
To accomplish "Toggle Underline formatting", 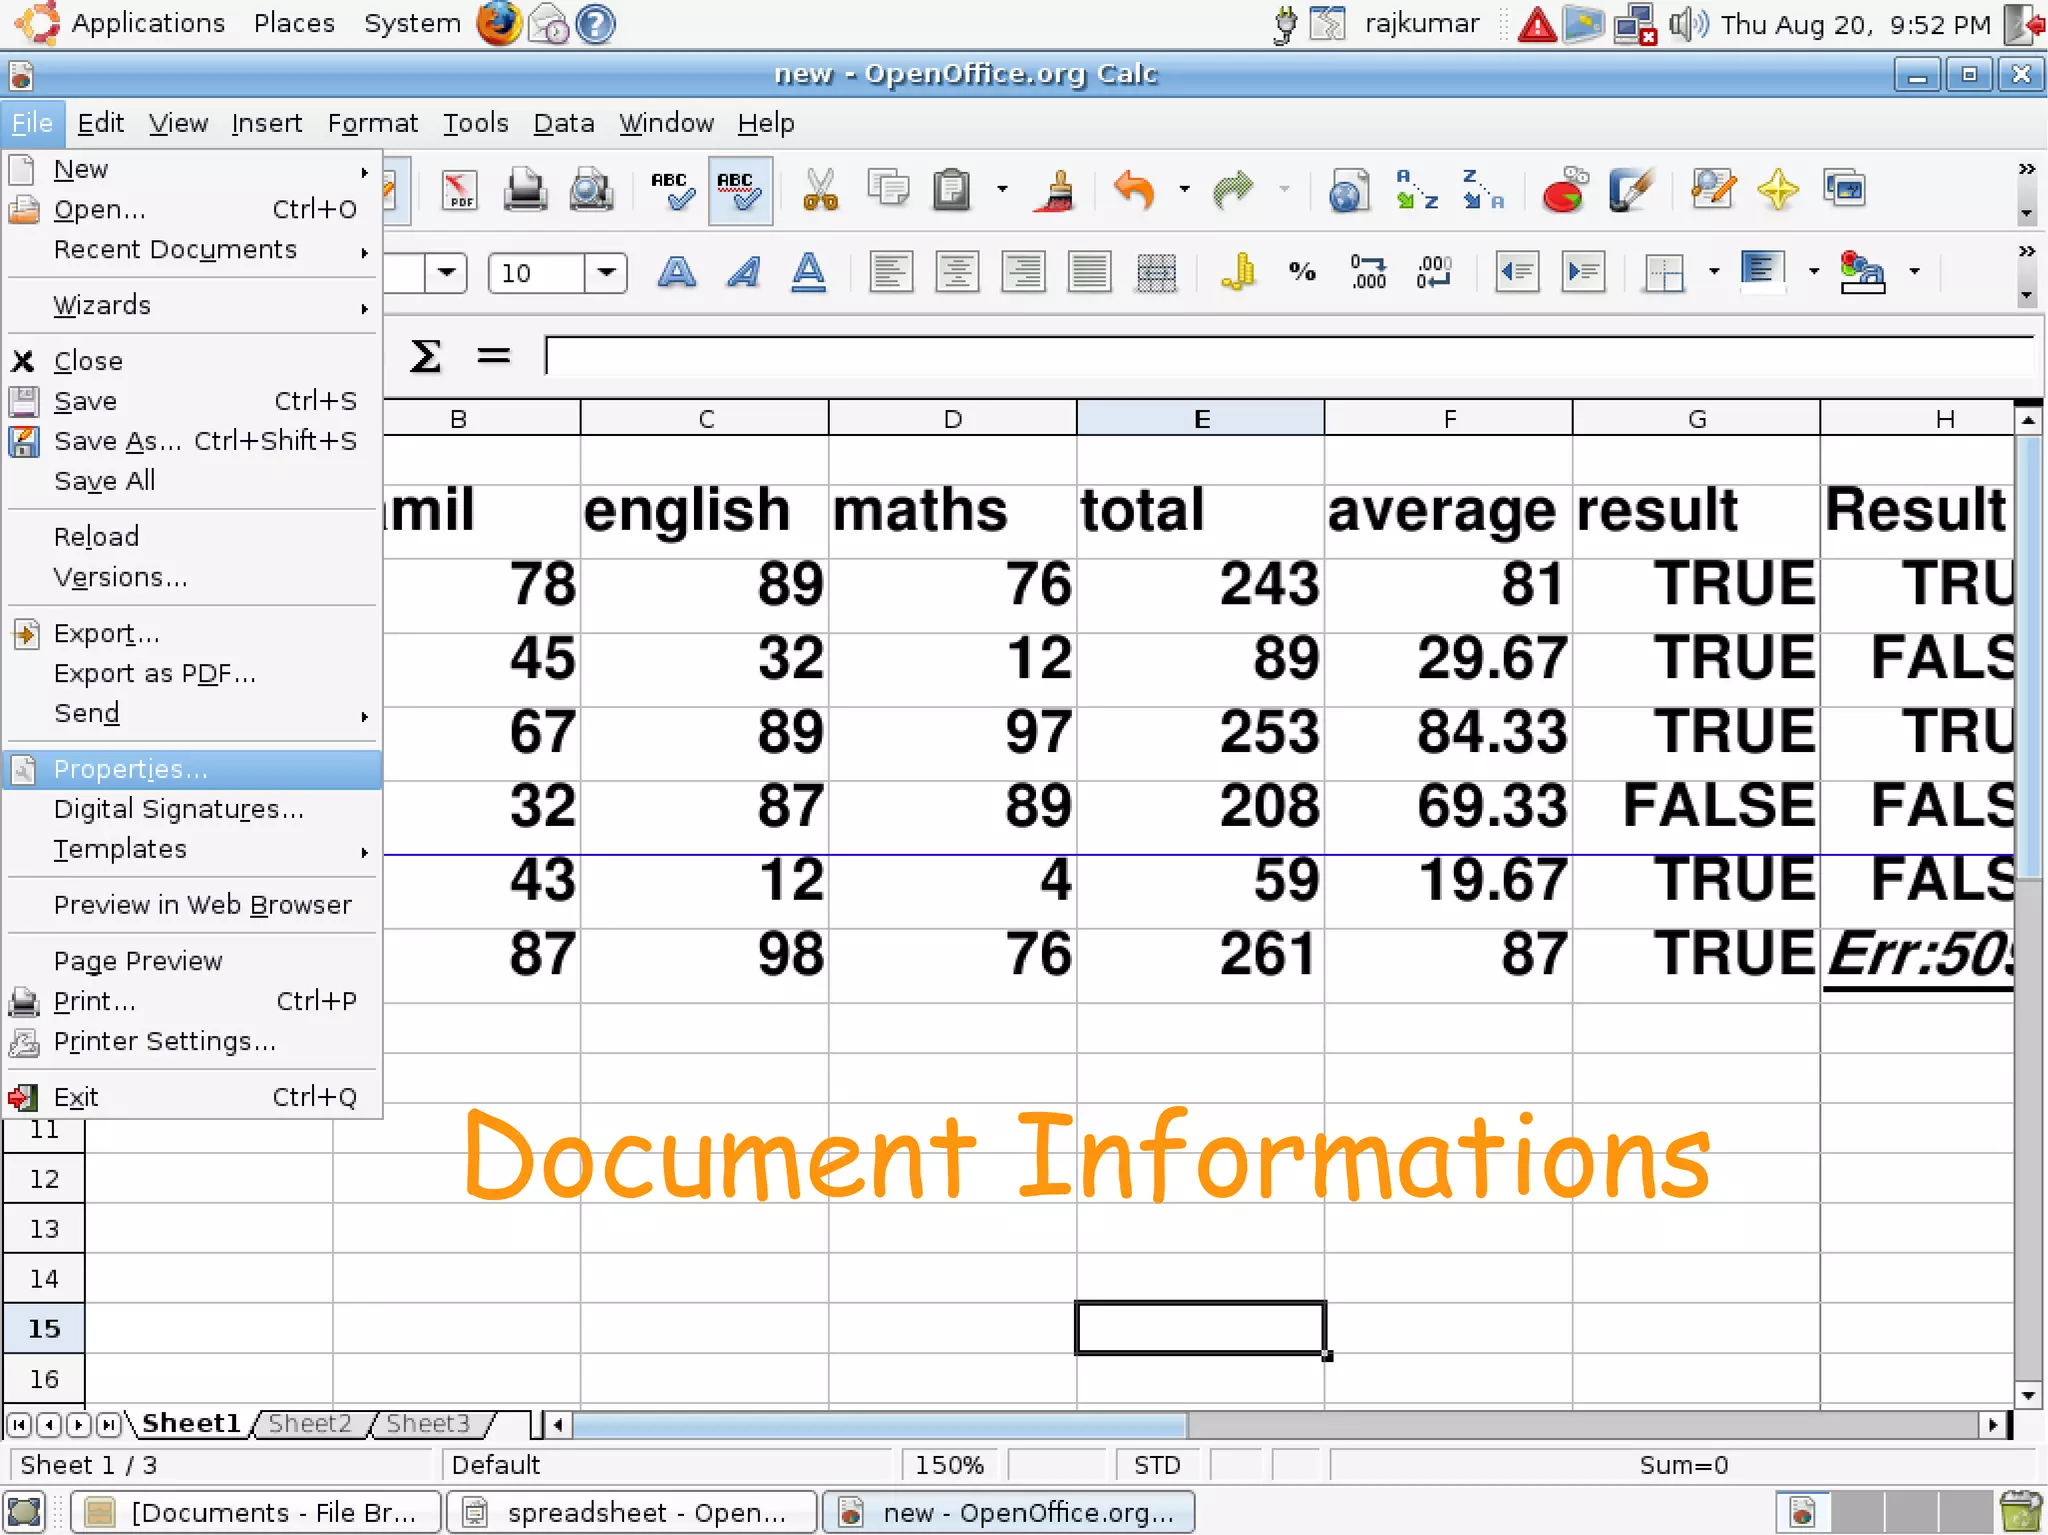I will pyautogui.click(x=808, y=272).
